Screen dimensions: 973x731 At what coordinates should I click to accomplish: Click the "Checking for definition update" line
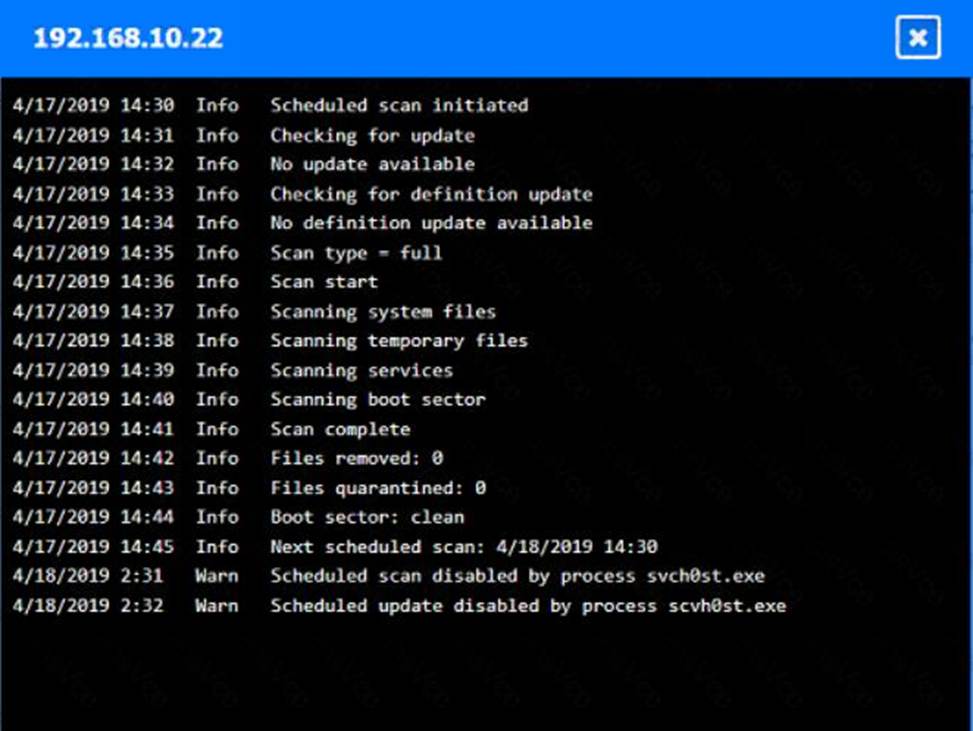[431, 194]
